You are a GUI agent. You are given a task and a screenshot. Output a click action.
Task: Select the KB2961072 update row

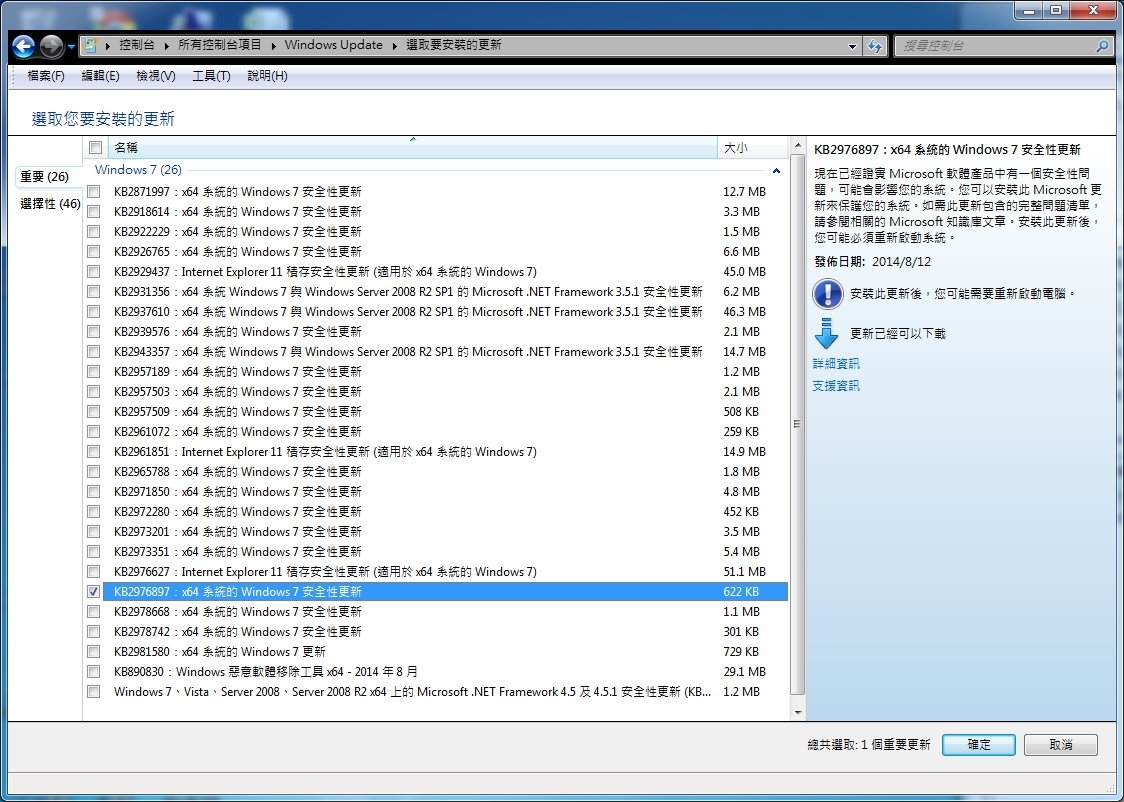[445, 431]
